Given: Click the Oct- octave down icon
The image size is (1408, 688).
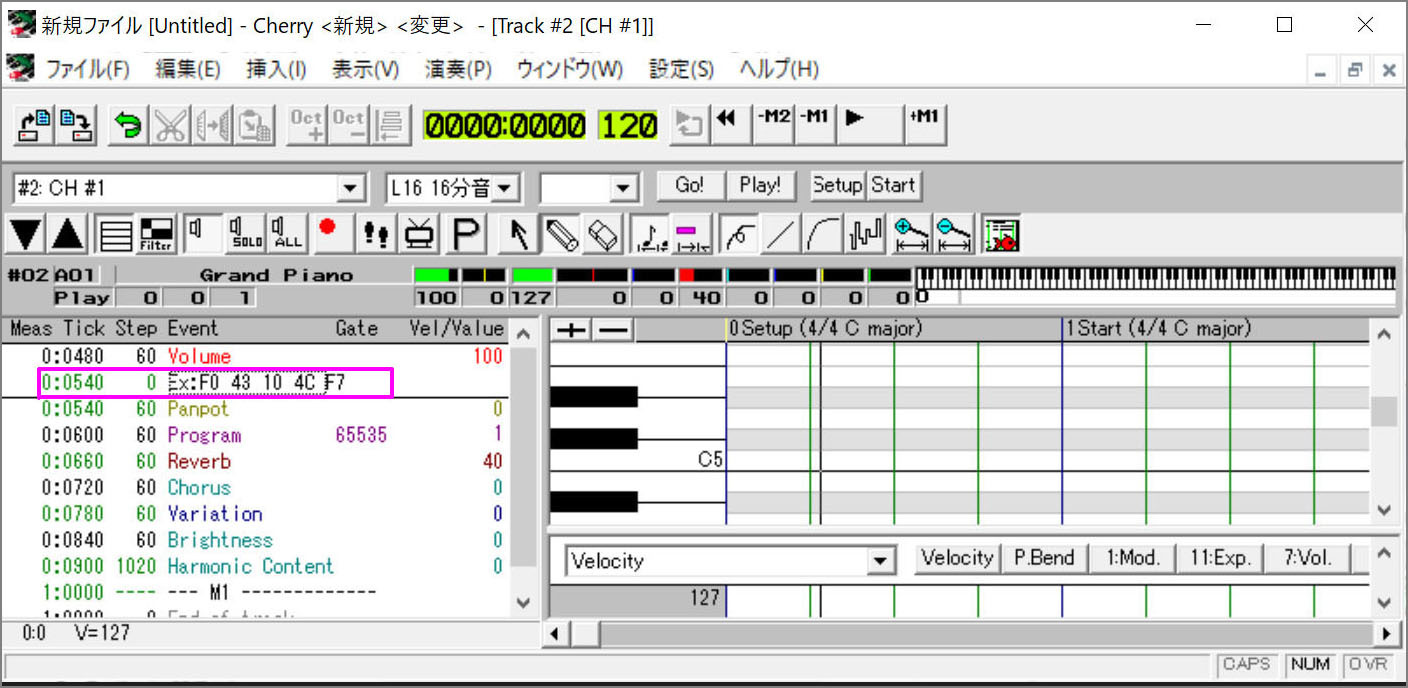Looking at the screenshot, I should [349, 124].
